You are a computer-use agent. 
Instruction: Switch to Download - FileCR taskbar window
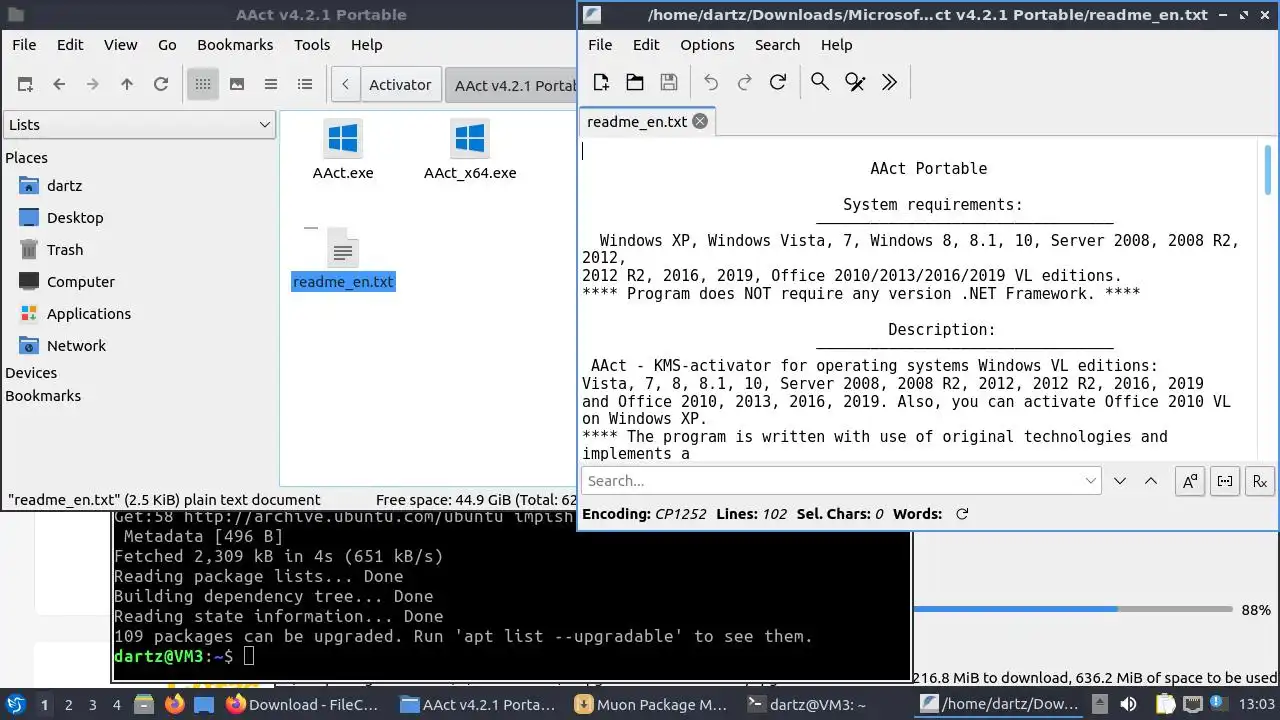(302, 705)
